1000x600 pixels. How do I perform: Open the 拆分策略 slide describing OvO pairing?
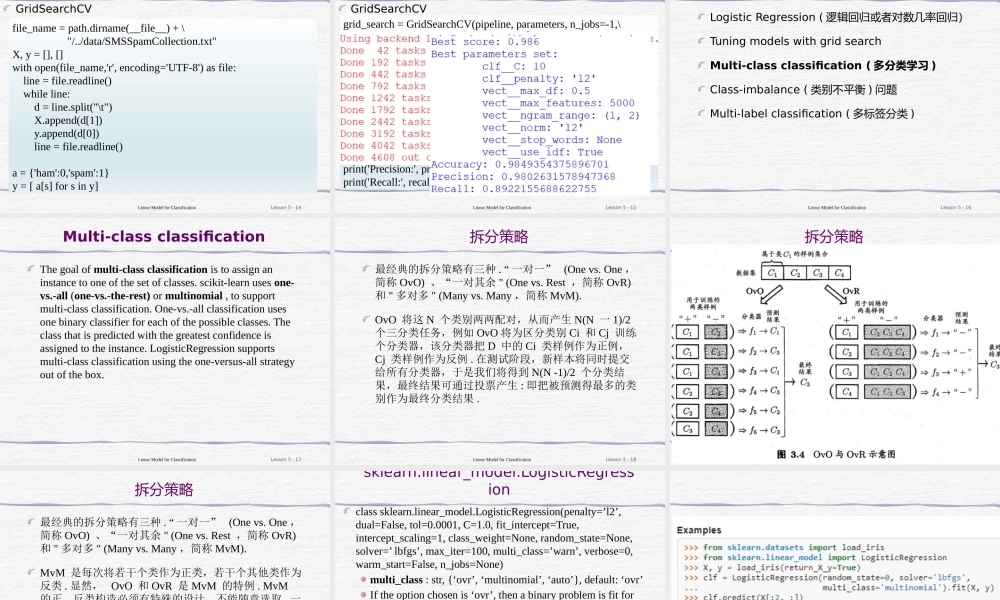pos(499,341)
